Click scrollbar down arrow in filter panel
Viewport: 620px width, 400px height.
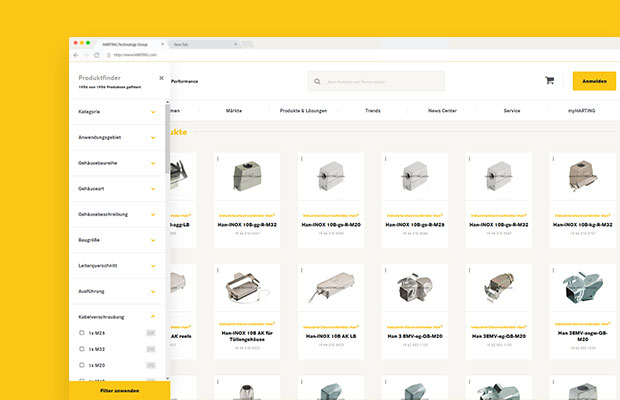(x=168, y=378)
